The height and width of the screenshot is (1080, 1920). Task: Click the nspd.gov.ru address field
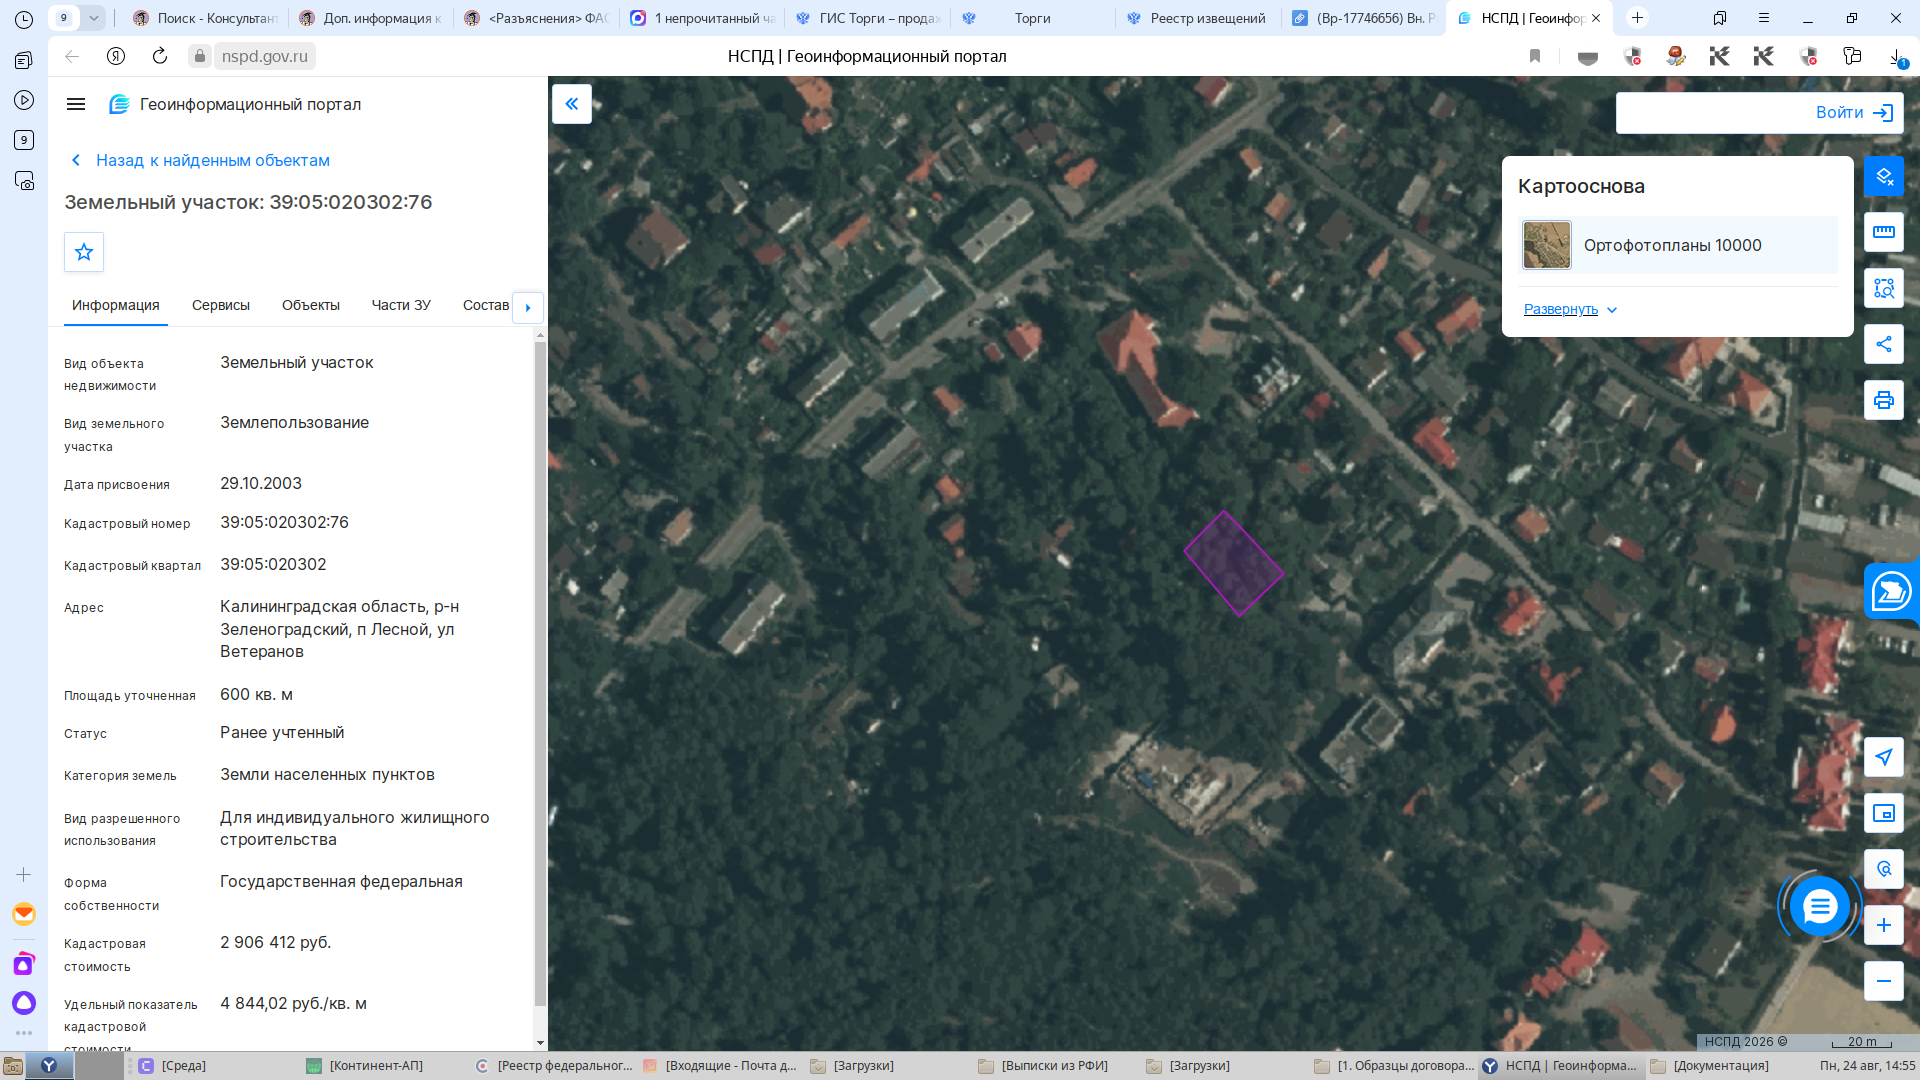265,56
